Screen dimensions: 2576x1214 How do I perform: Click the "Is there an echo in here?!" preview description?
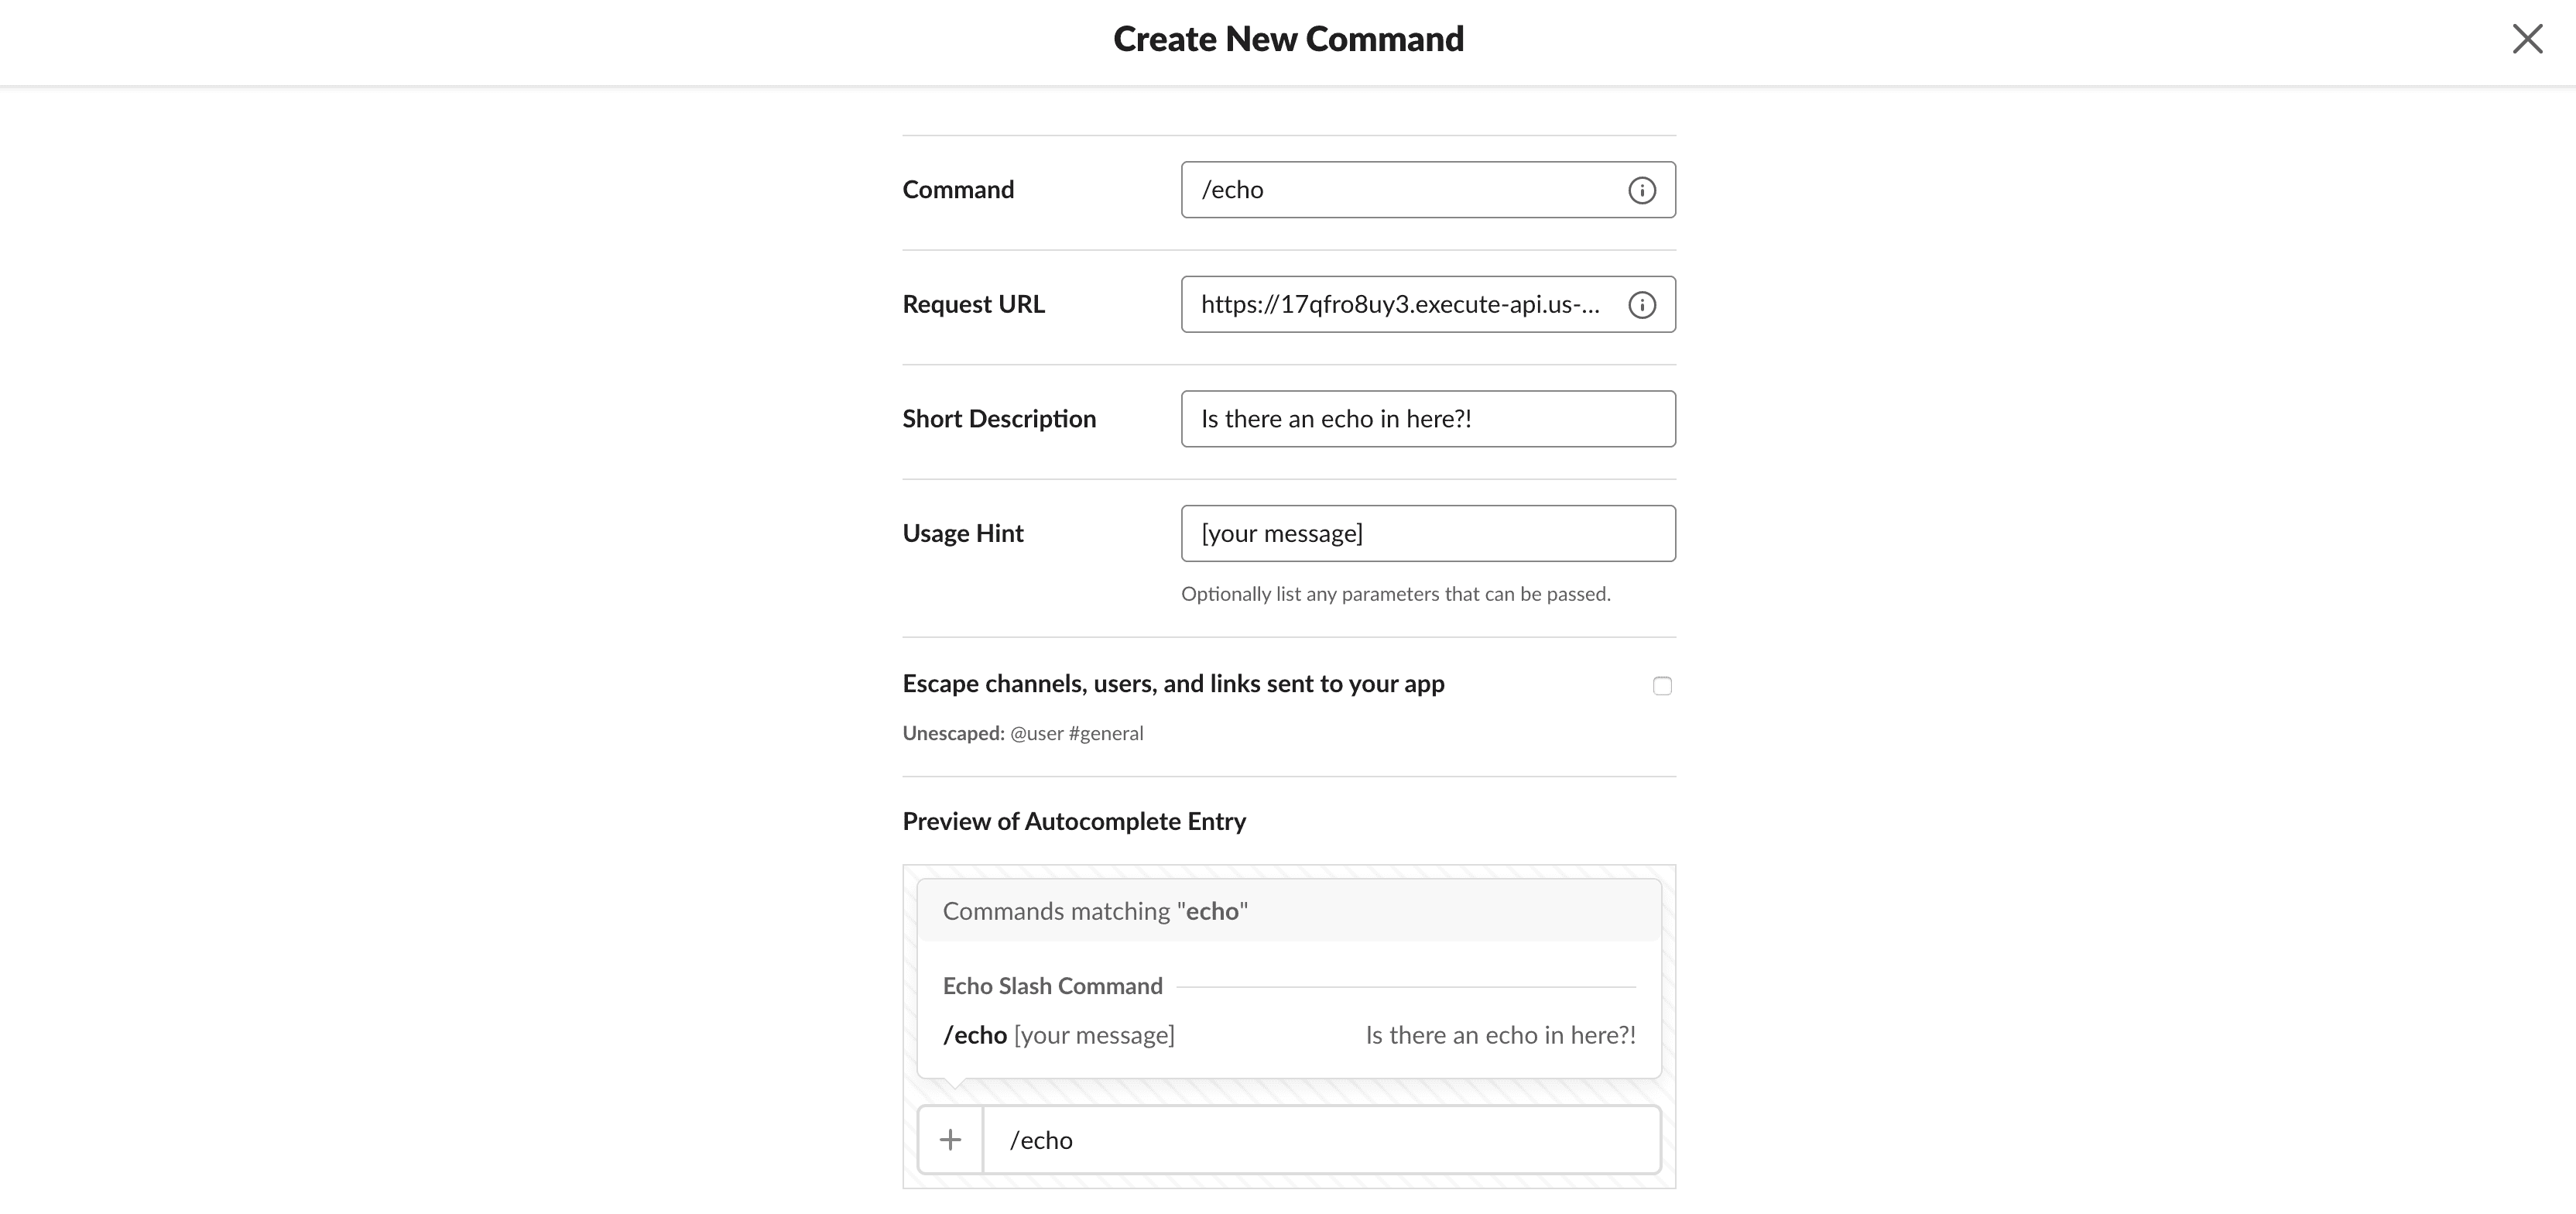(1500, 1035)
